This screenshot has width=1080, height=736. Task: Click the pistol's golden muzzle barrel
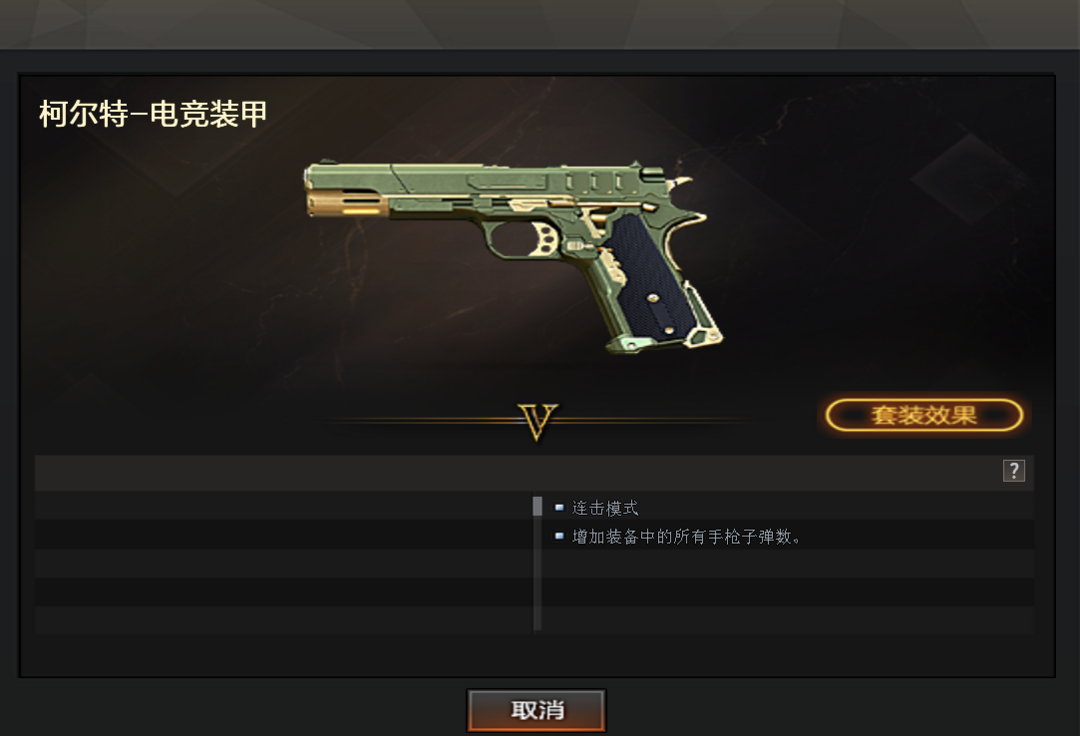pos(344,204)
